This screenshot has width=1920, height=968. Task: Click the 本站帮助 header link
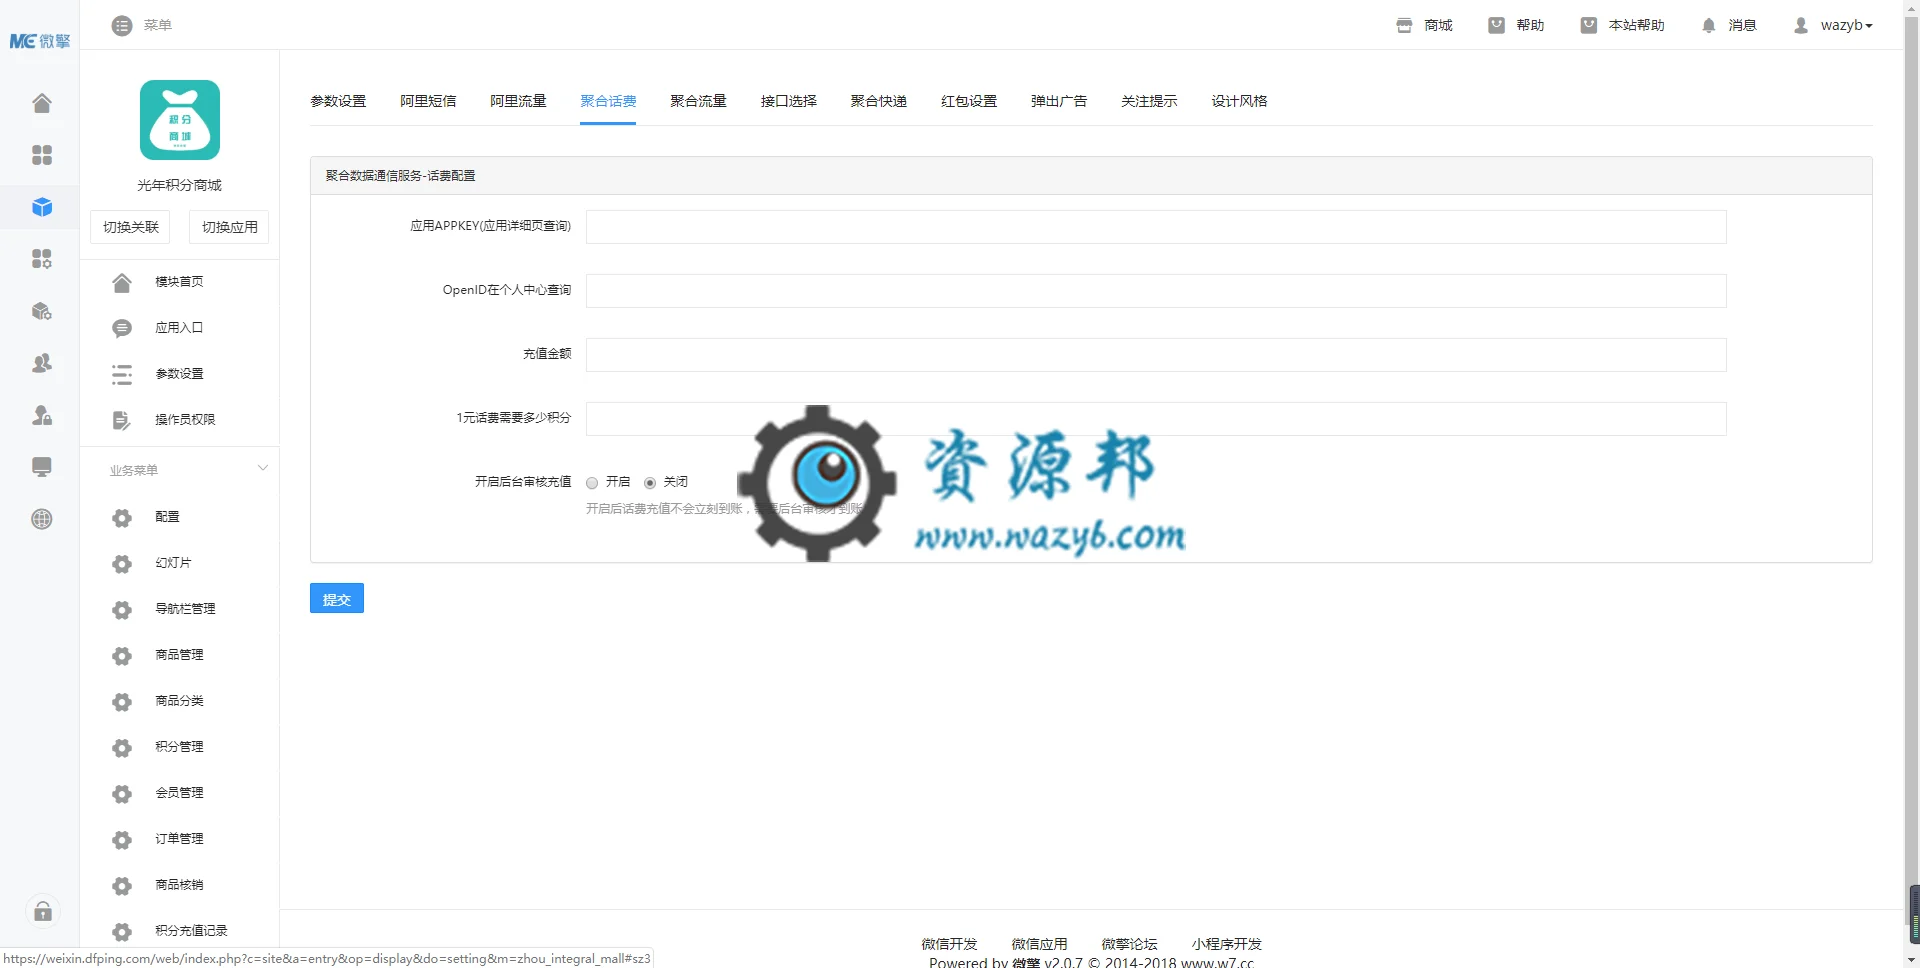click(1622, 25)
